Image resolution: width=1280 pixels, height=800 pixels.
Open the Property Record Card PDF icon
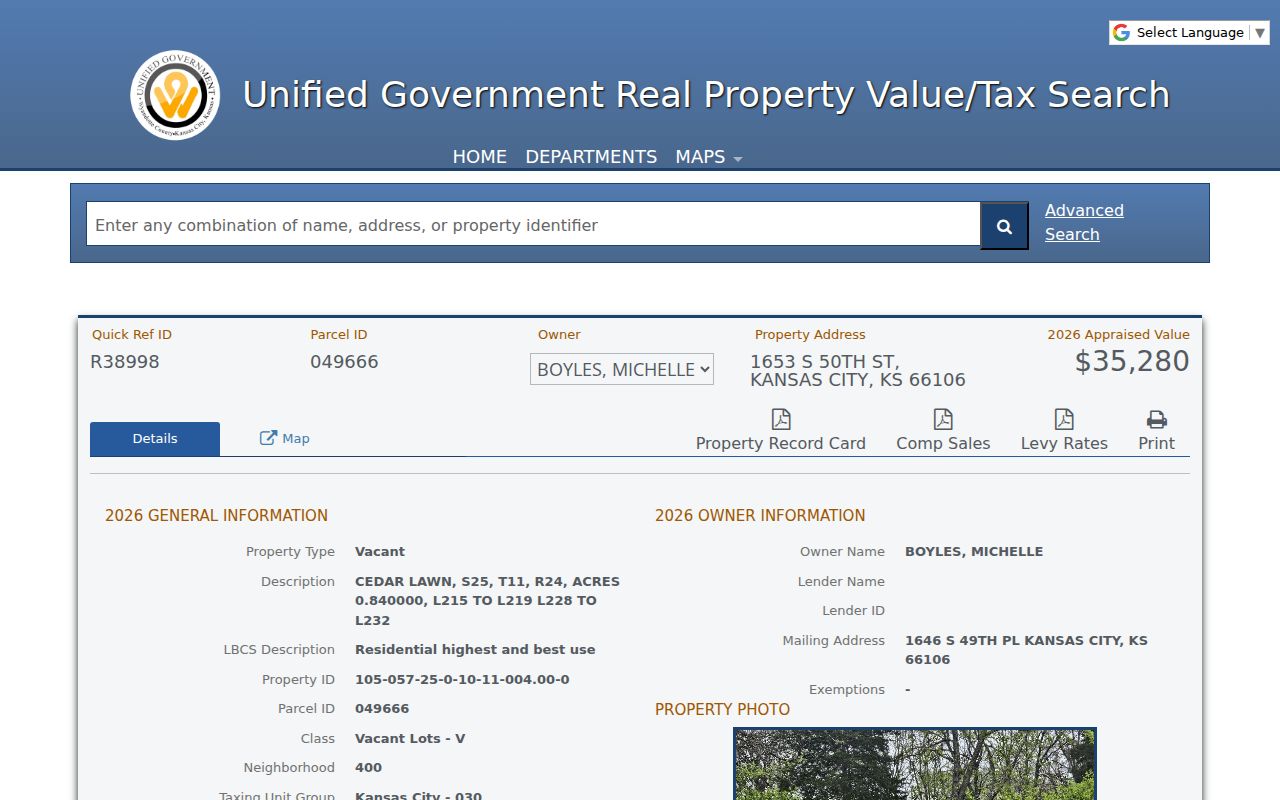781,419
